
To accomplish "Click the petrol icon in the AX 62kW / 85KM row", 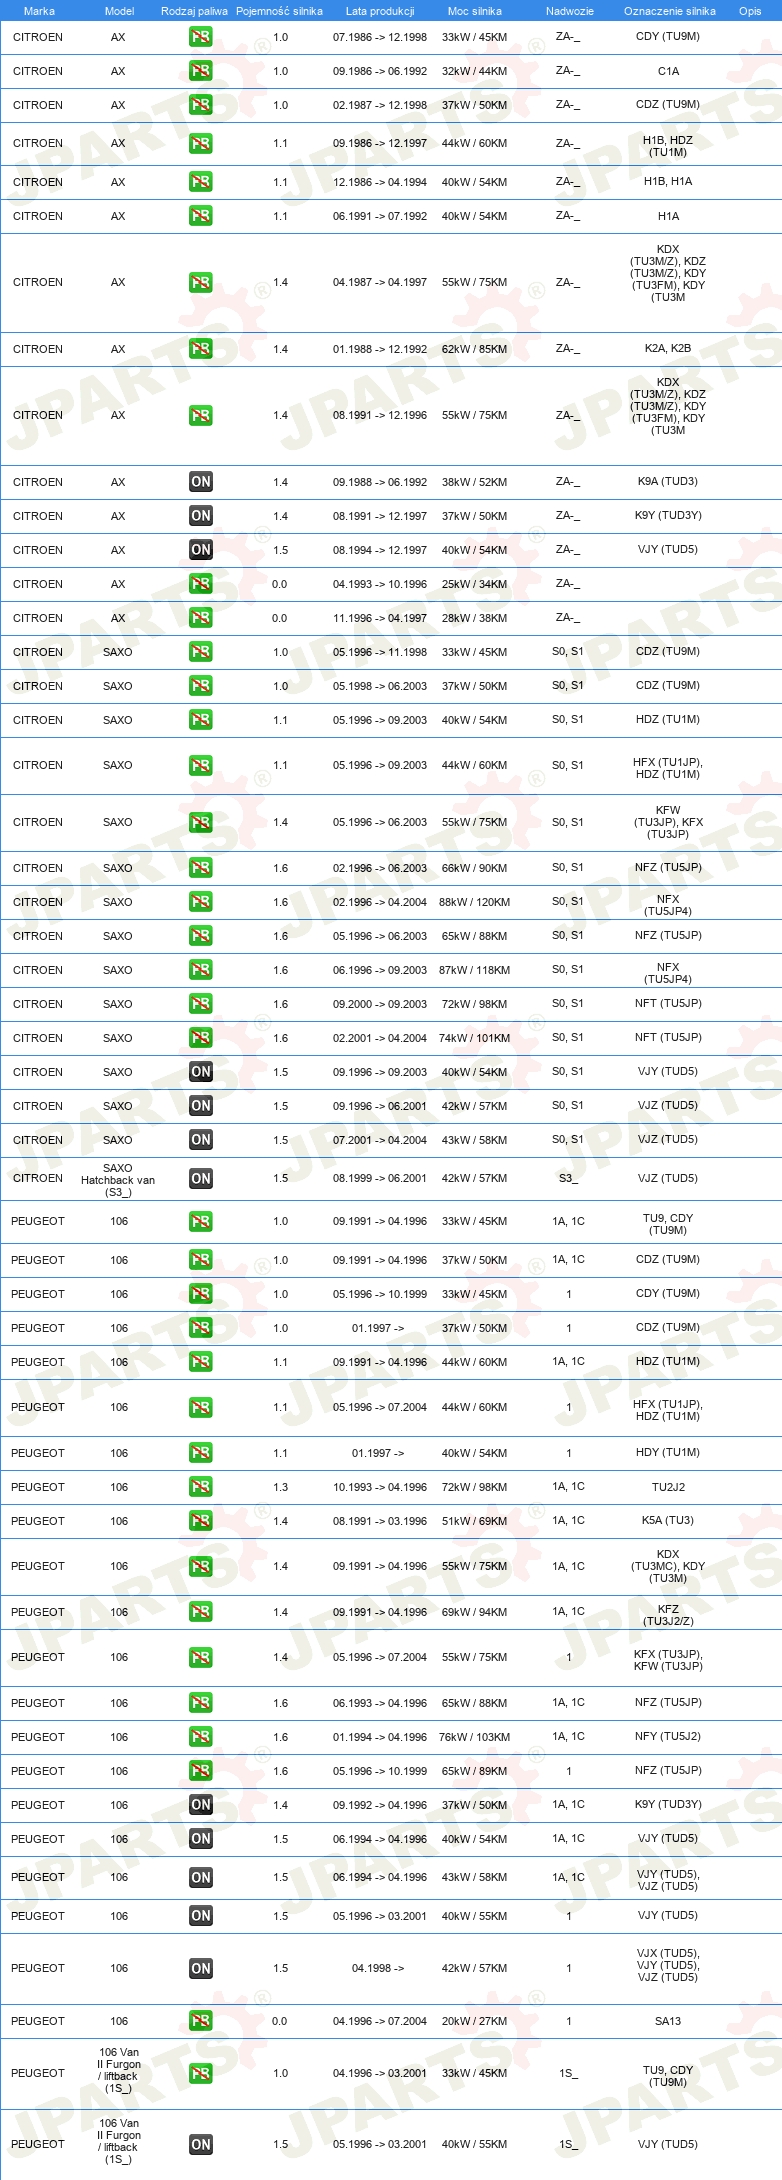I will [x=201, y=349].
